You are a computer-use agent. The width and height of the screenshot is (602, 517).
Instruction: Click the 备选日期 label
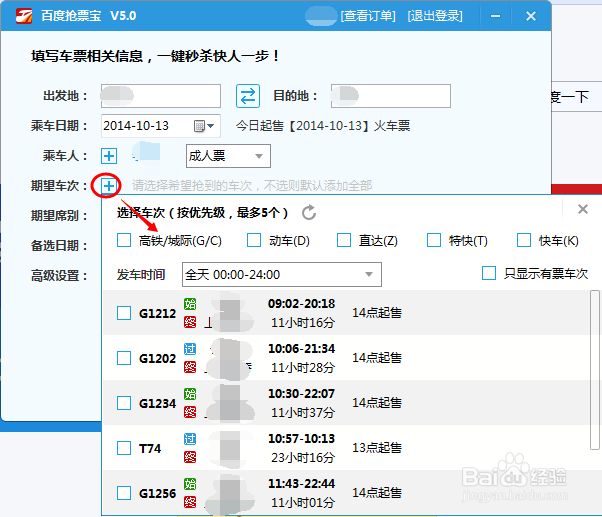[x=59, y=246]
